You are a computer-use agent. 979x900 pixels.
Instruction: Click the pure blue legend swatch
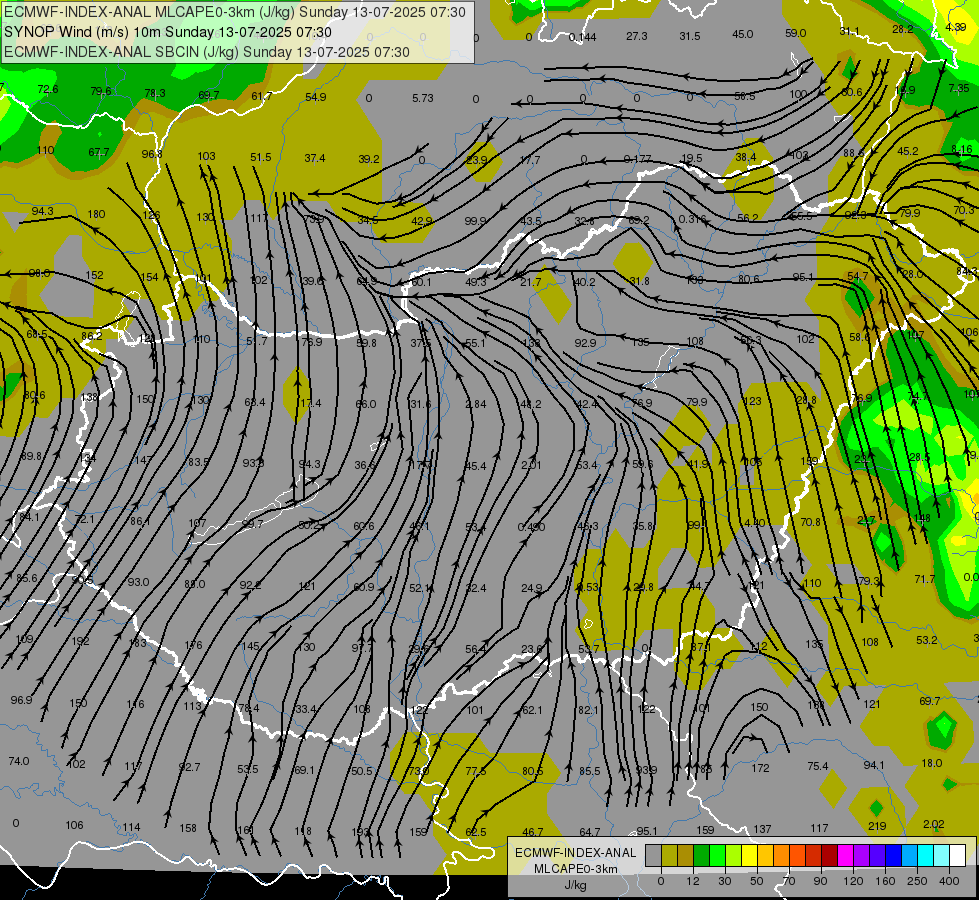click(895, 856)
